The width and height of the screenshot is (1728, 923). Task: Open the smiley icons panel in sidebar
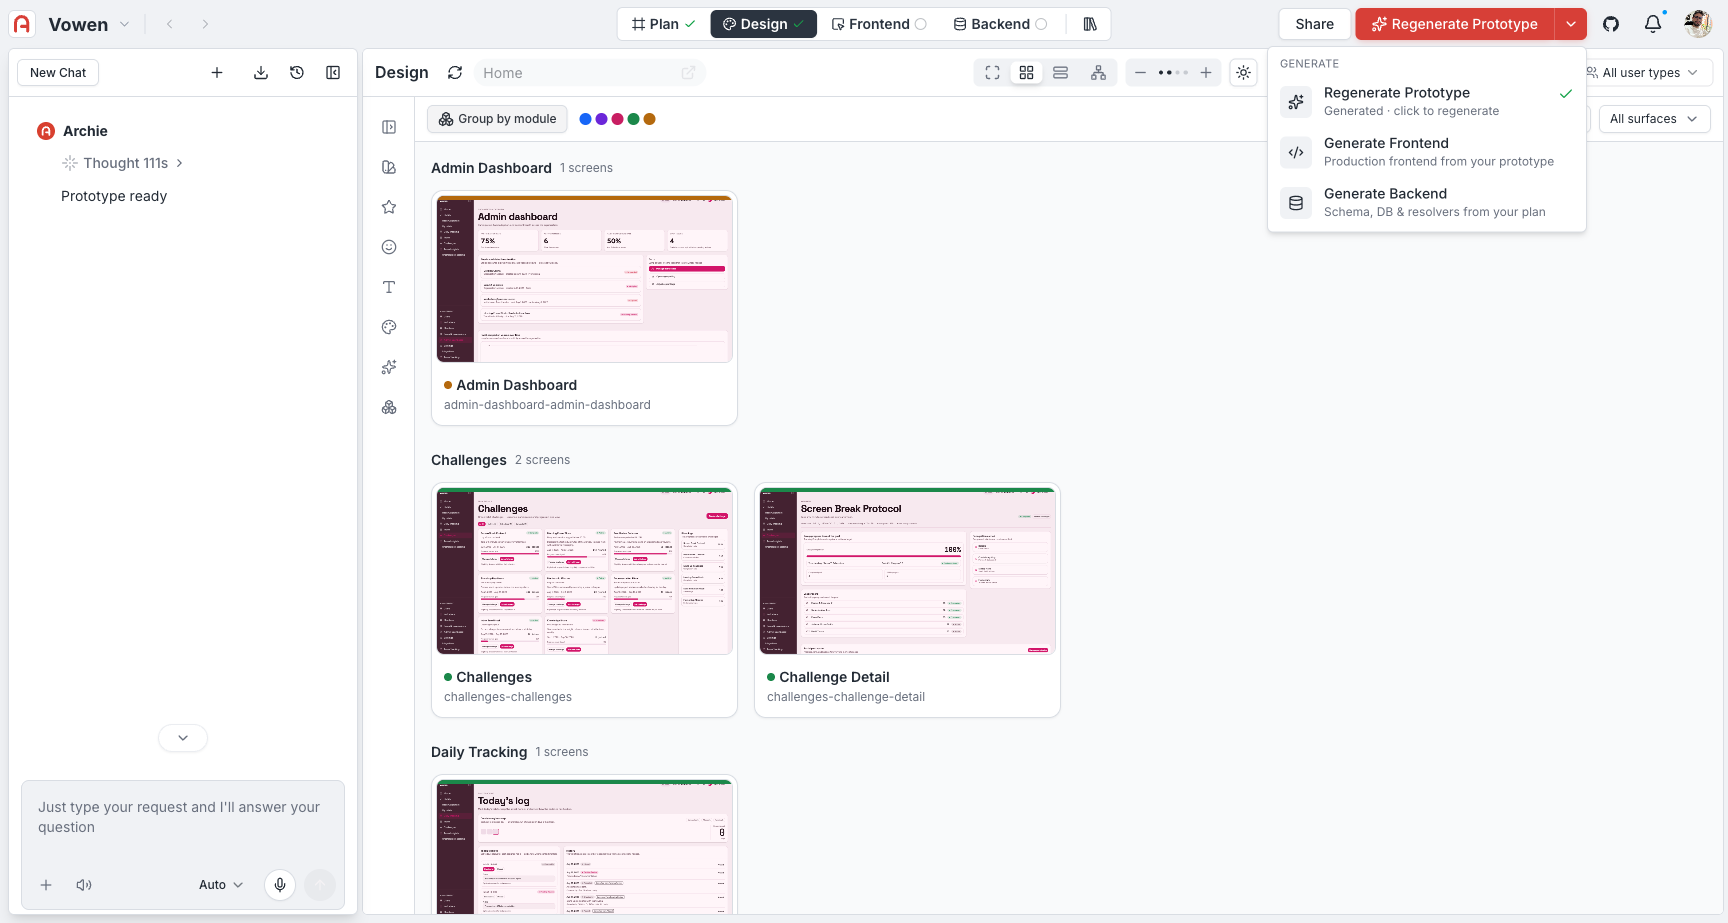(x=389, y=247)
